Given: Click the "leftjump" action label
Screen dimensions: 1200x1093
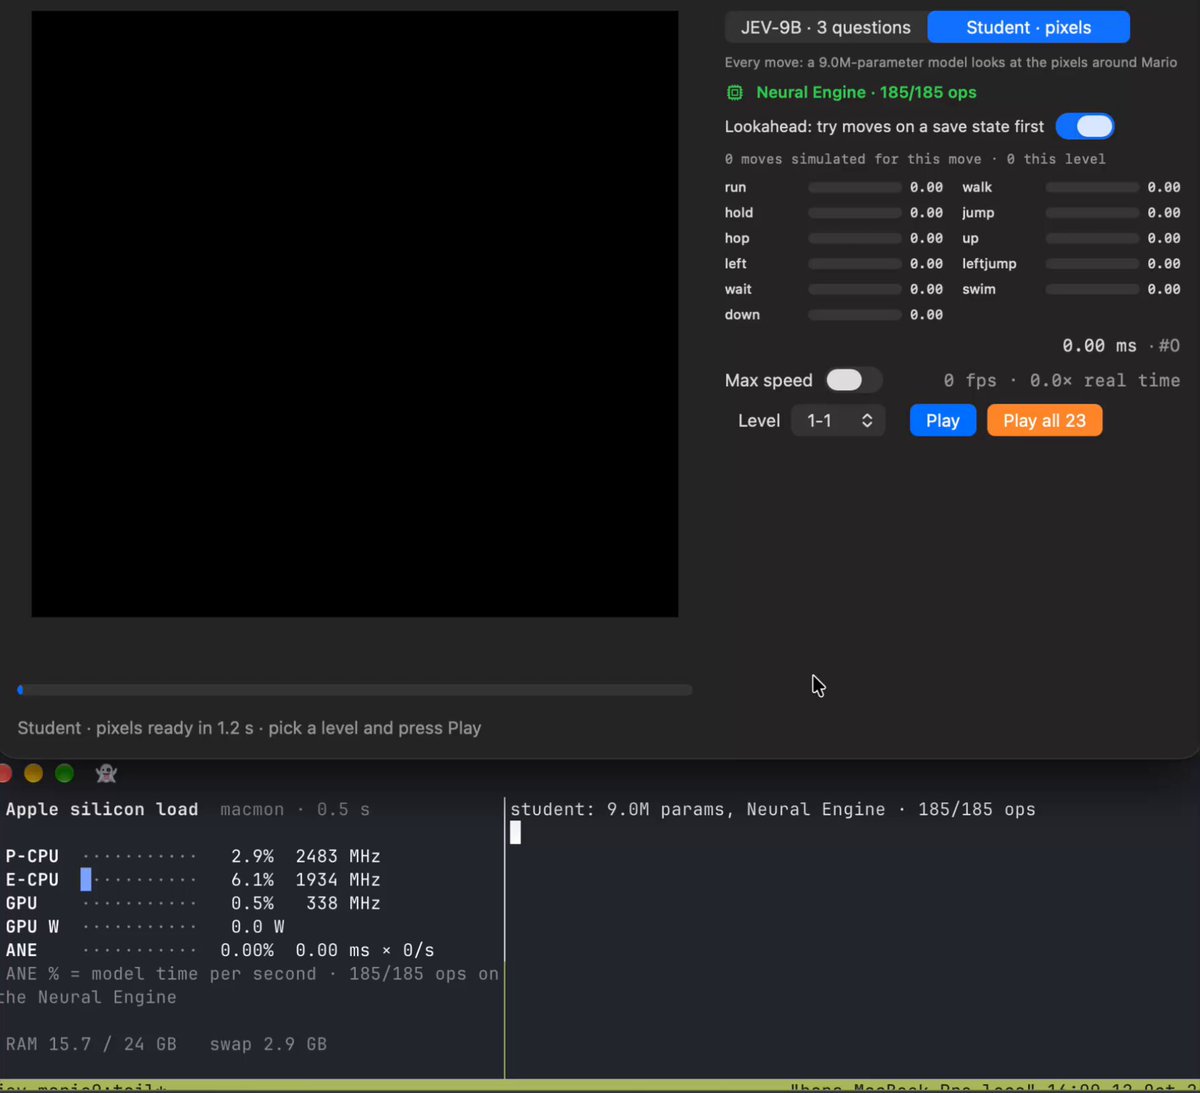Looking at the screenshot, I should point(989,264).
